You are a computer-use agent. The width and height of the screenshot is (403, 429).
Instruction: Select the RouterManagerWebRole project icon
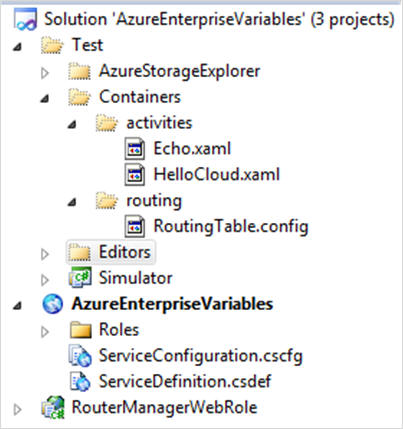pos(53,407)
